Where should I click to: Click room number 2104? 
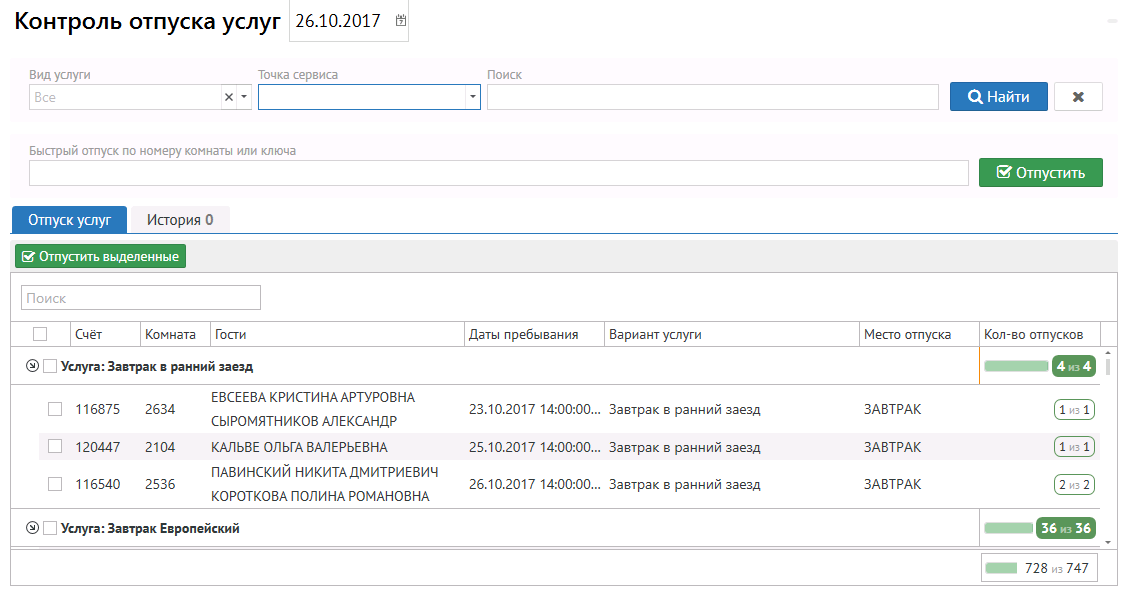(x=160, y=447)
